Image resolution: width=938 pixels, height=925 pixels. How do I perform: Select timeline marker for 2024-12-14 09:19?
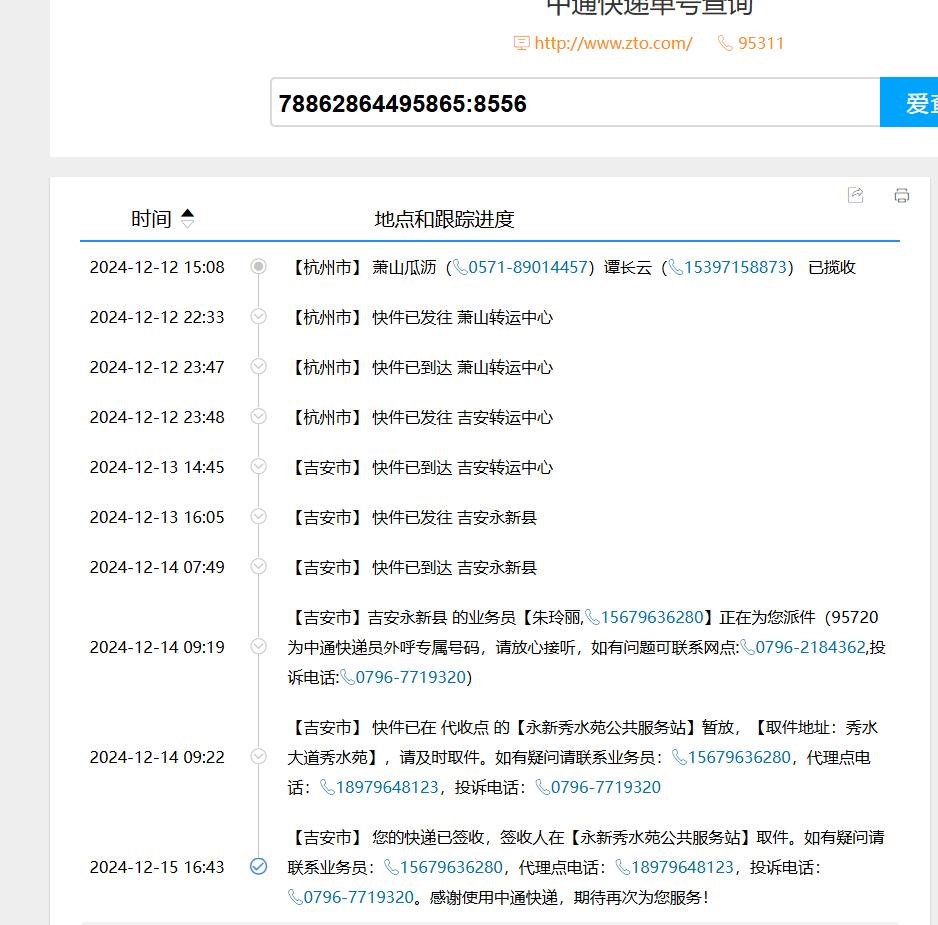point(258,646)
